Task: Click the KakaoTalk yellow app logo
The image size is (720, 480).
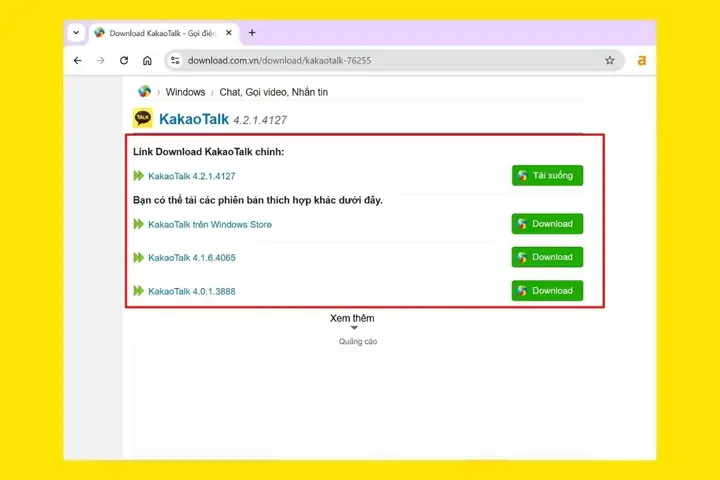Action: point(143,118)
